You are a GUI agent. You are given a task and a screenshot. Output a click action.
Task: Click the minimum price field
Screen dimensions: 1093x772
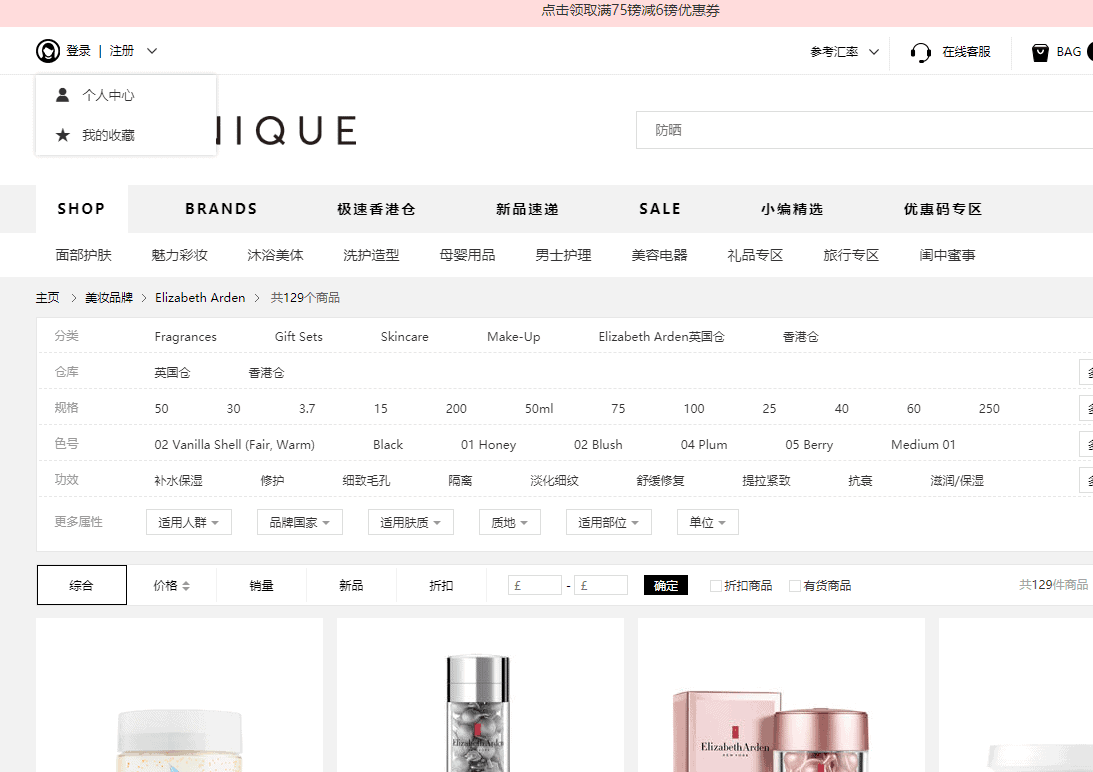(535, 585)
